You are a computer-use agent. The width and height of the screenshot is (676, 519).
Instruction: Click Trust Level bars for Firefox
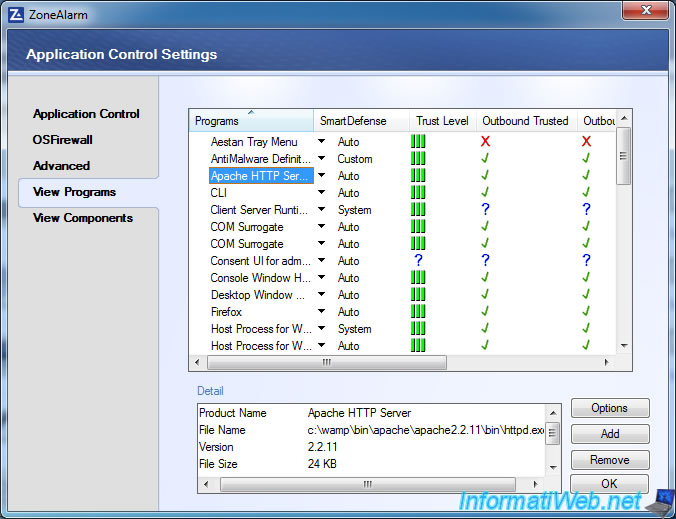[418, 312]
